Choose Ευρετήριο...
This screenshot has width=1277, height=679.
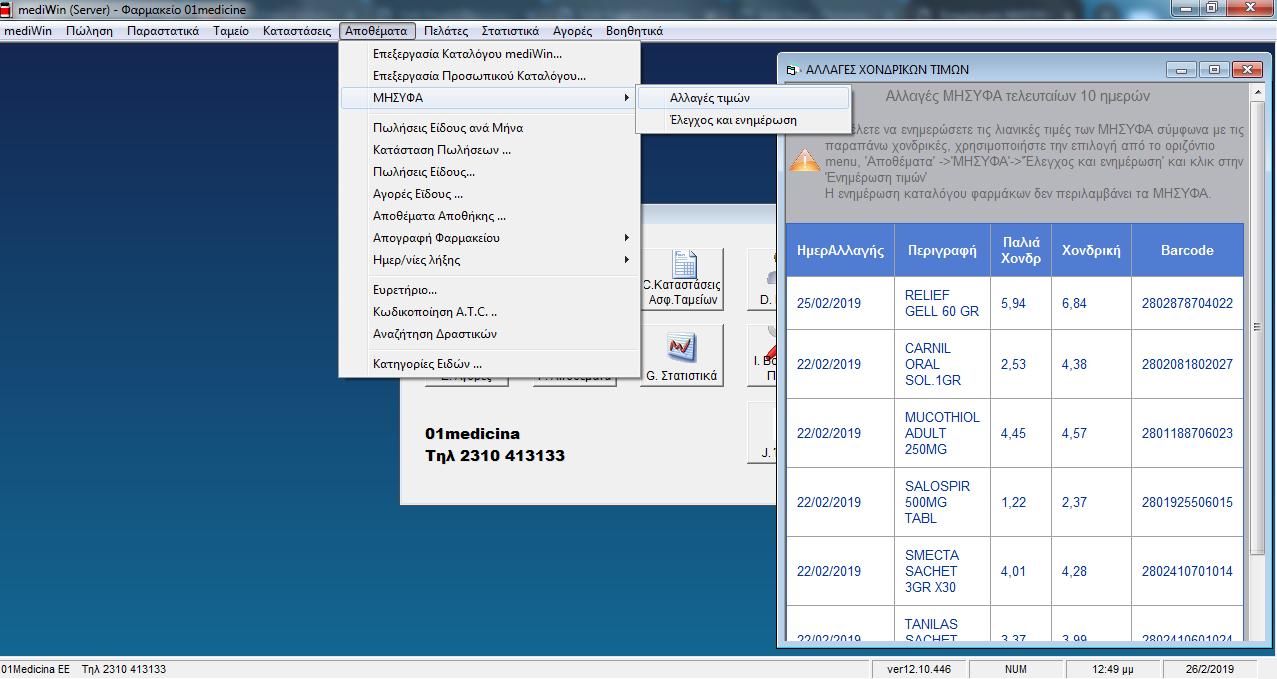490,290
